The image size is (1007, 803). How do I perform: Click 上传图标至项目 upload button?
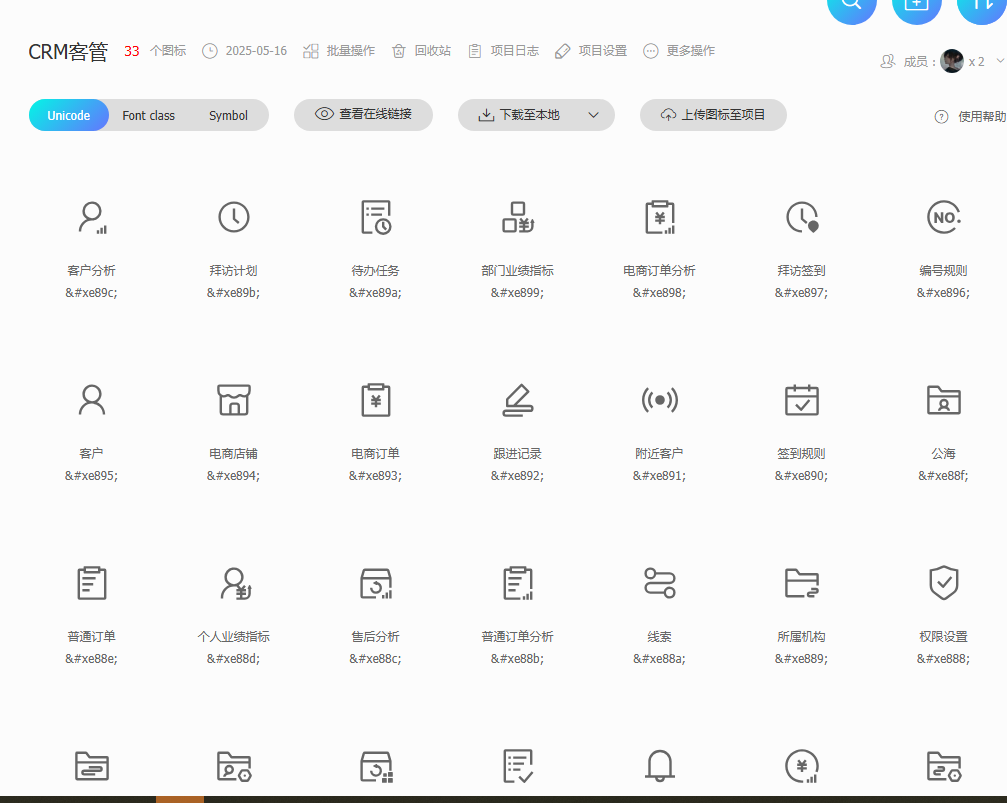713,115
